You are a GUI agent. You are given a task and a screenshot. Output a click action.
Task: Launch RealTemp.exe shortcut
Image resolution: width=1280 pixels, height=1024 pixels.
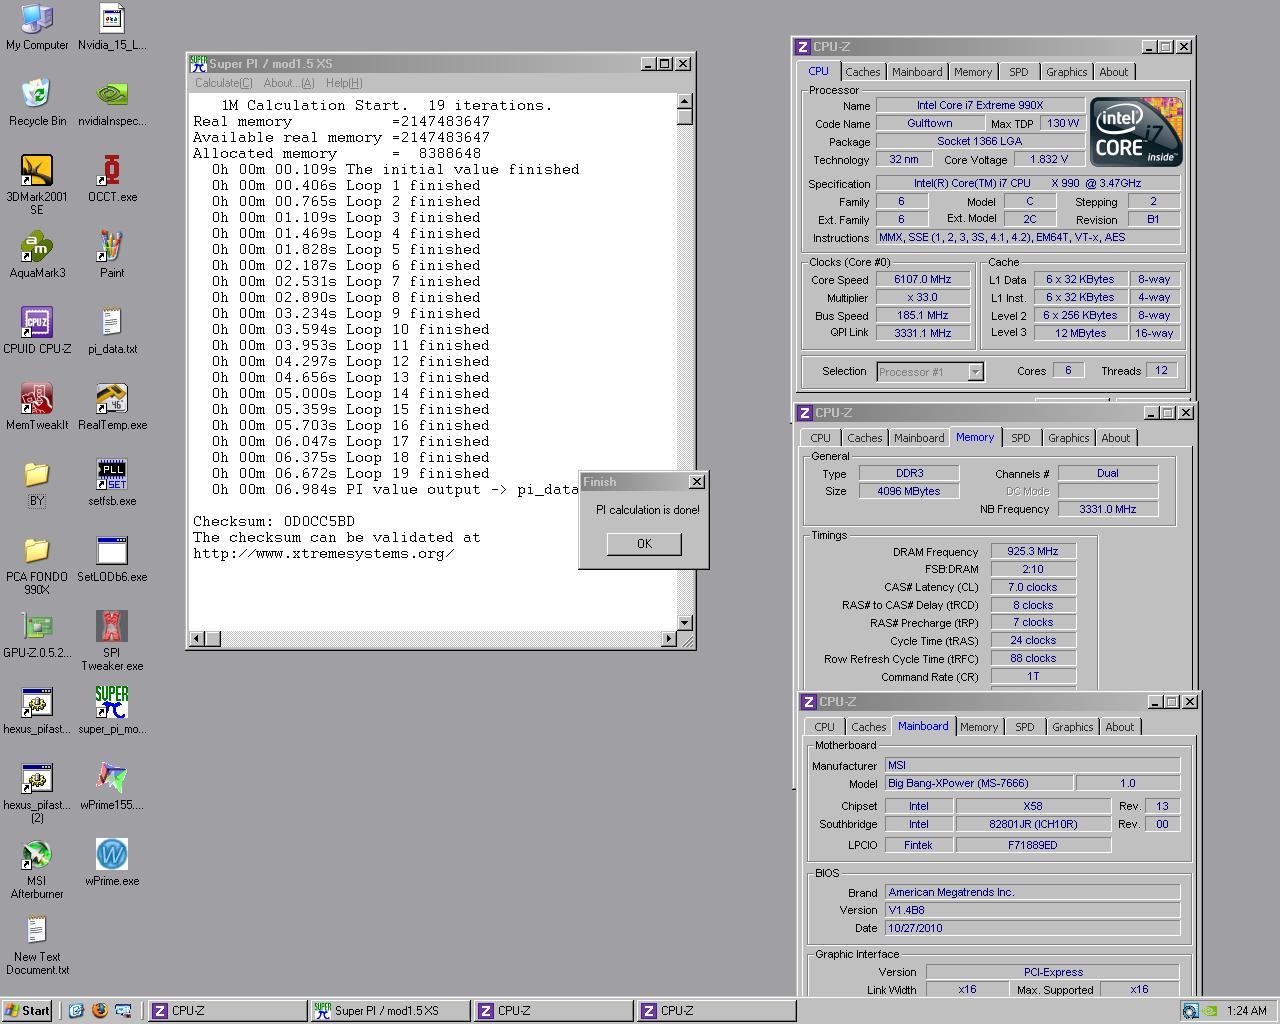112,406
